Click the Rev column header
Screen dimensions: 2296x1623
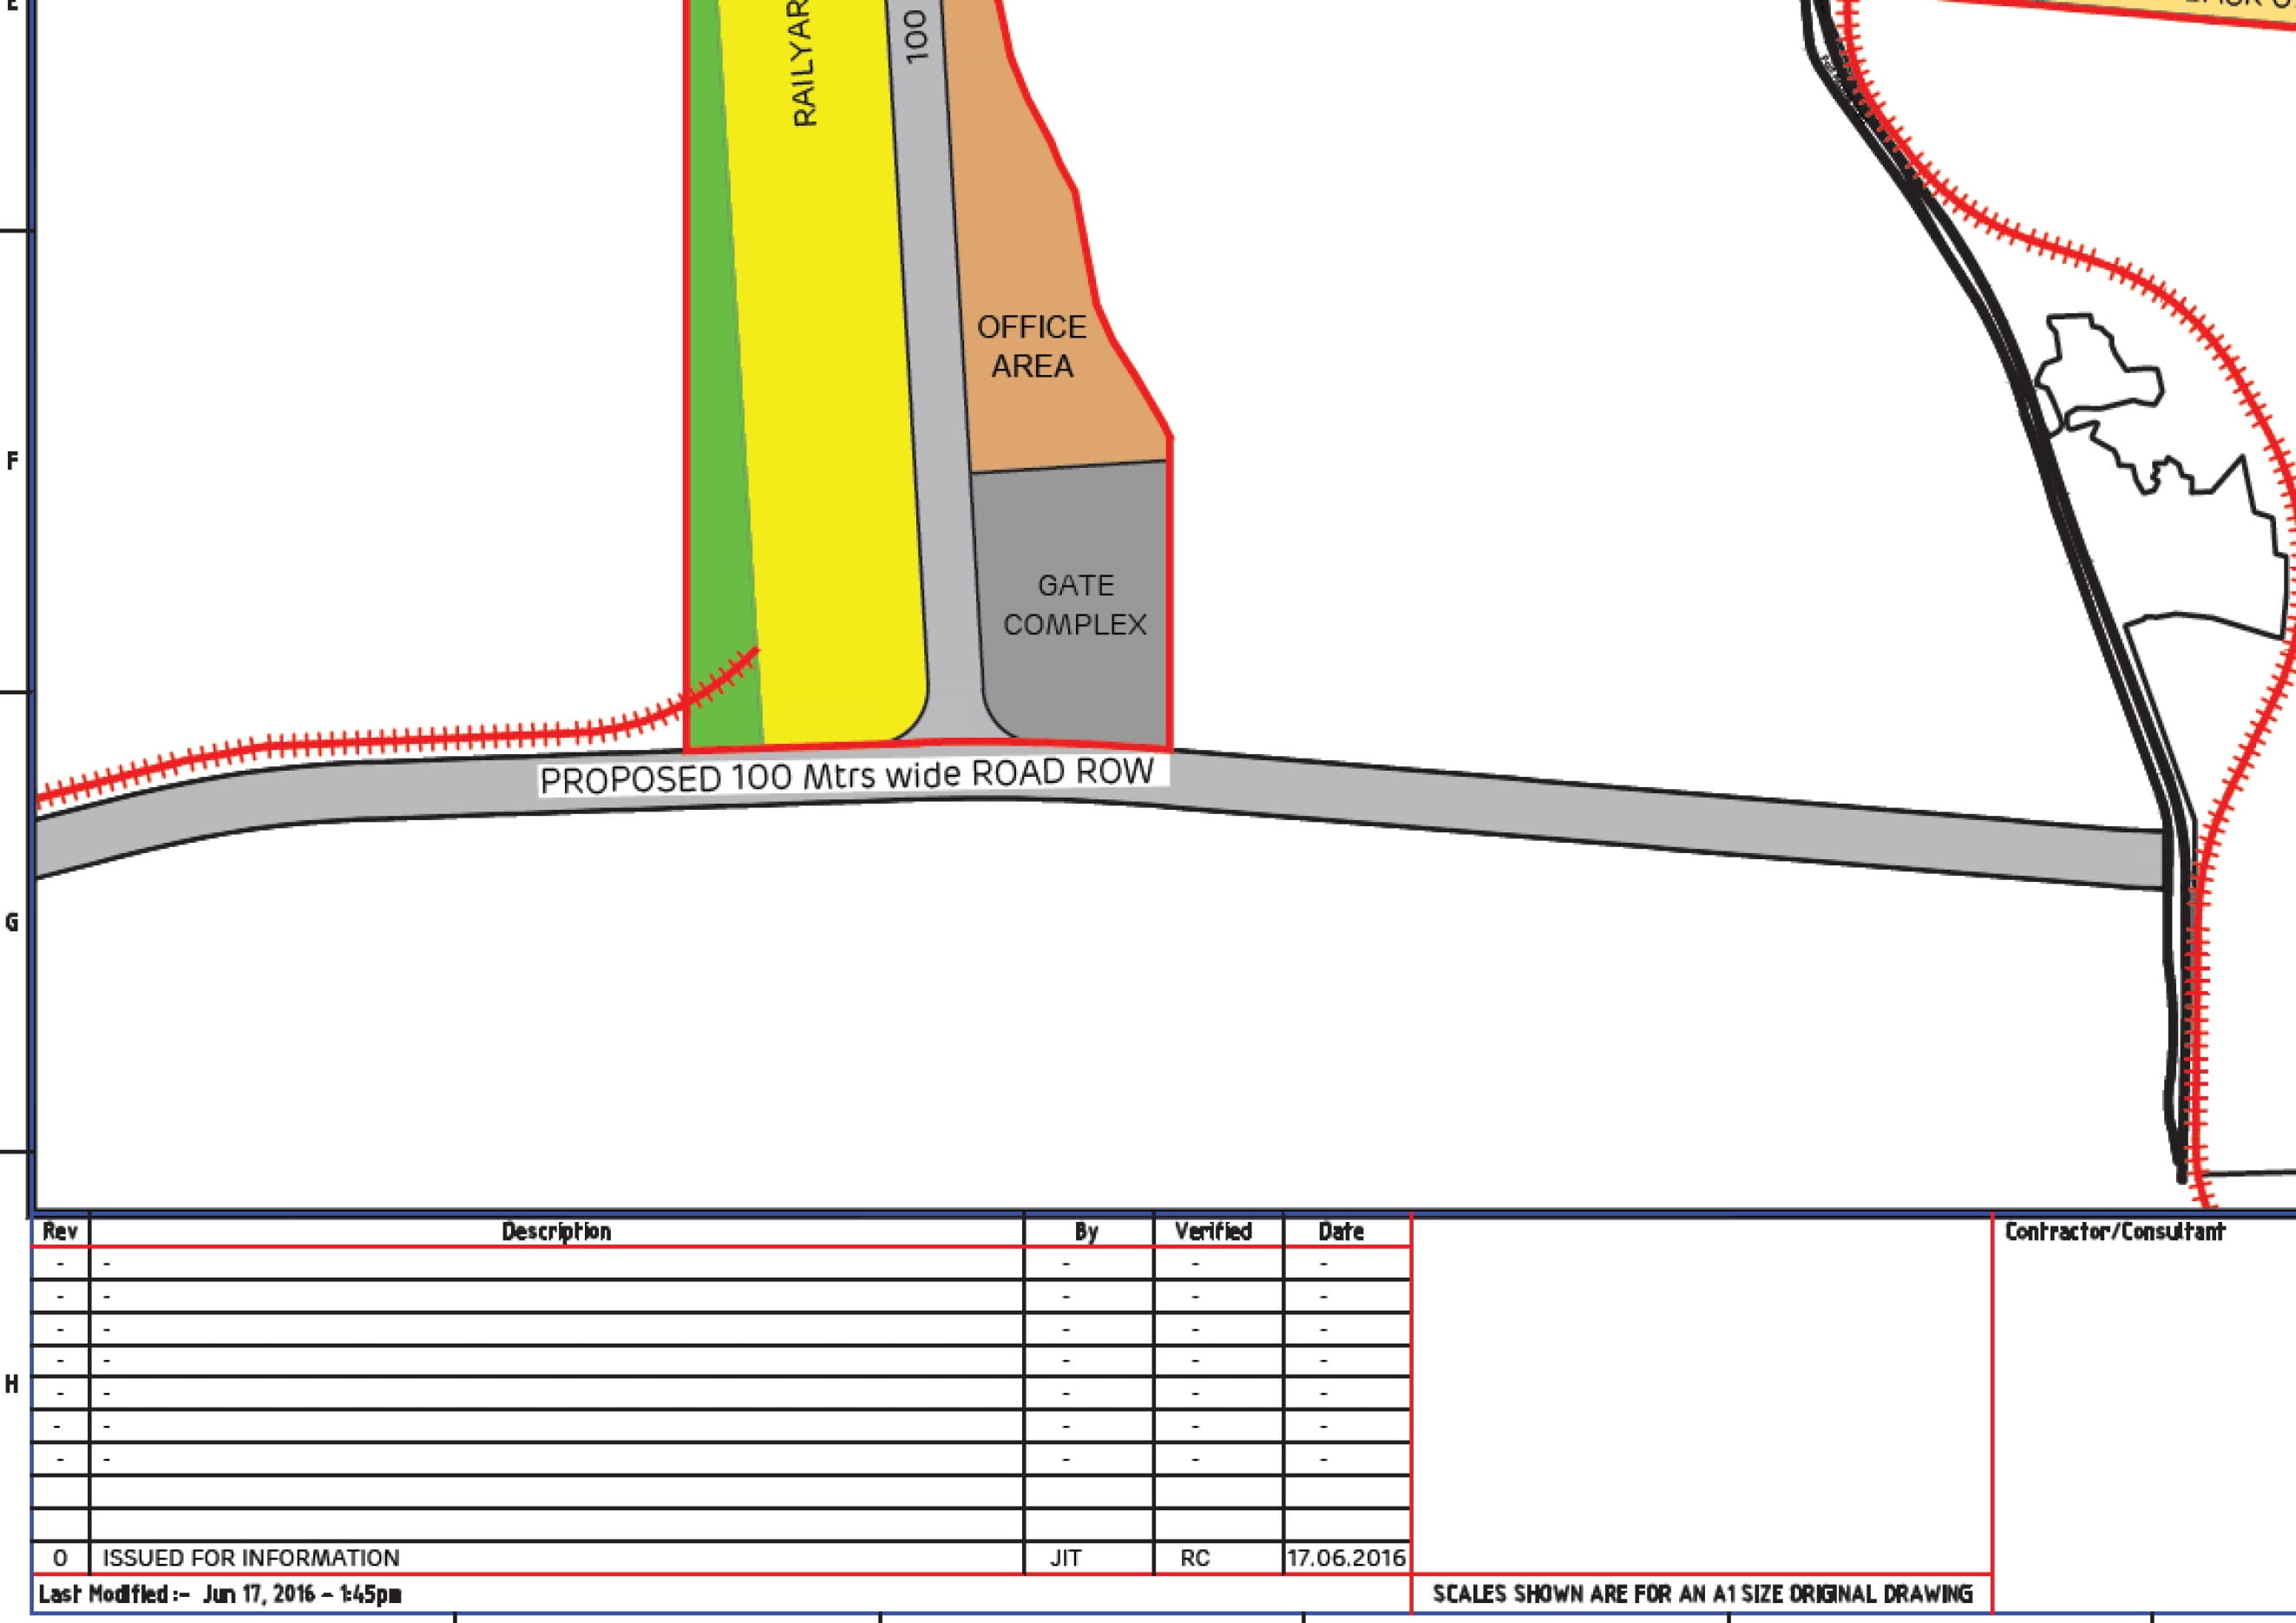pyautogui.click(x=60, y=1232)
